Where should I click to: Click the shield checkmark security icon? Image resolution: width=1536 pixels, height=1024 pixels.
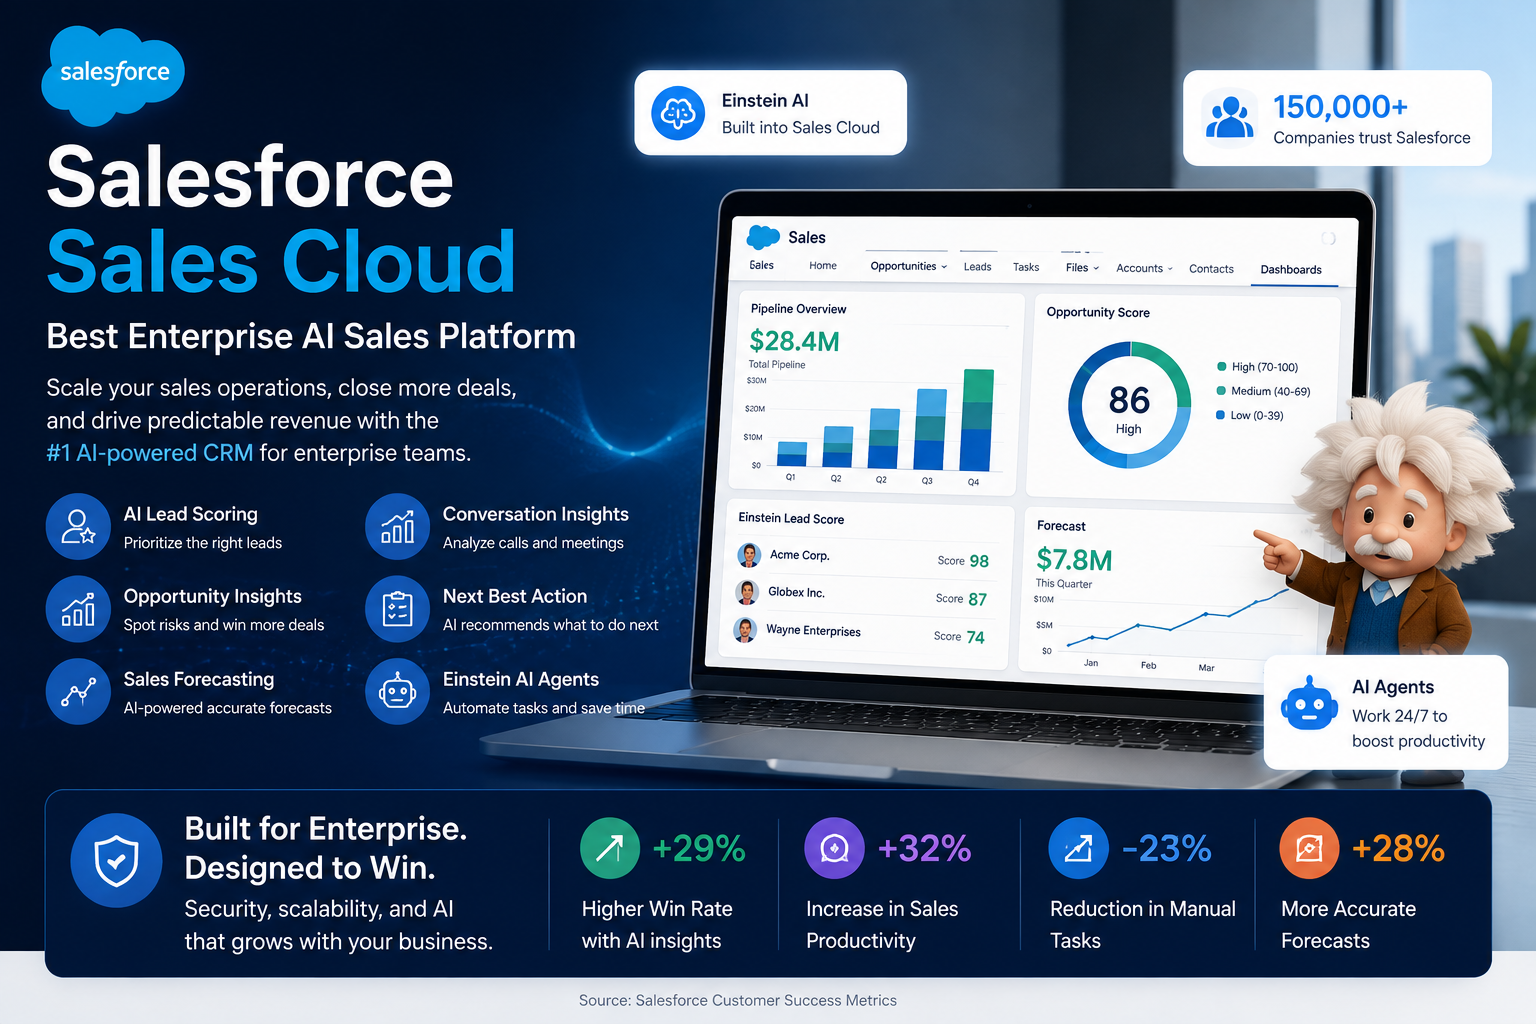(116, 861)
